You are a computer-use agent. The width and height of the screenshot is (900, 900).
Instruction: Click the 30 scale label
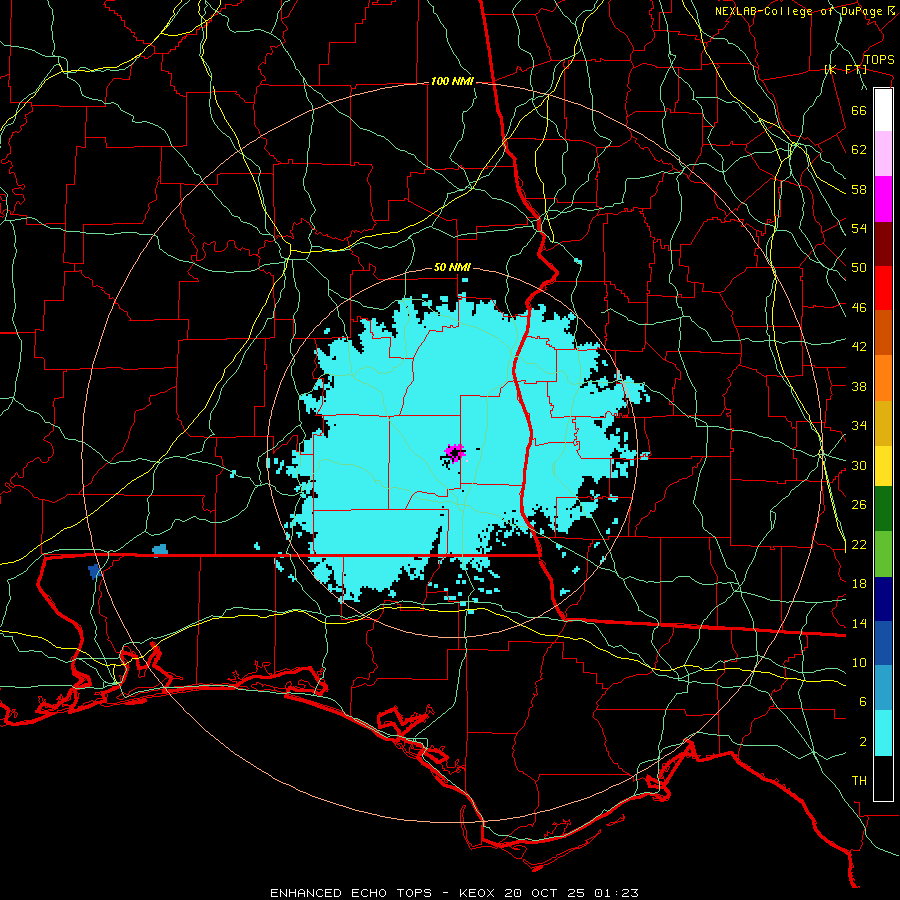coord(859,465)
